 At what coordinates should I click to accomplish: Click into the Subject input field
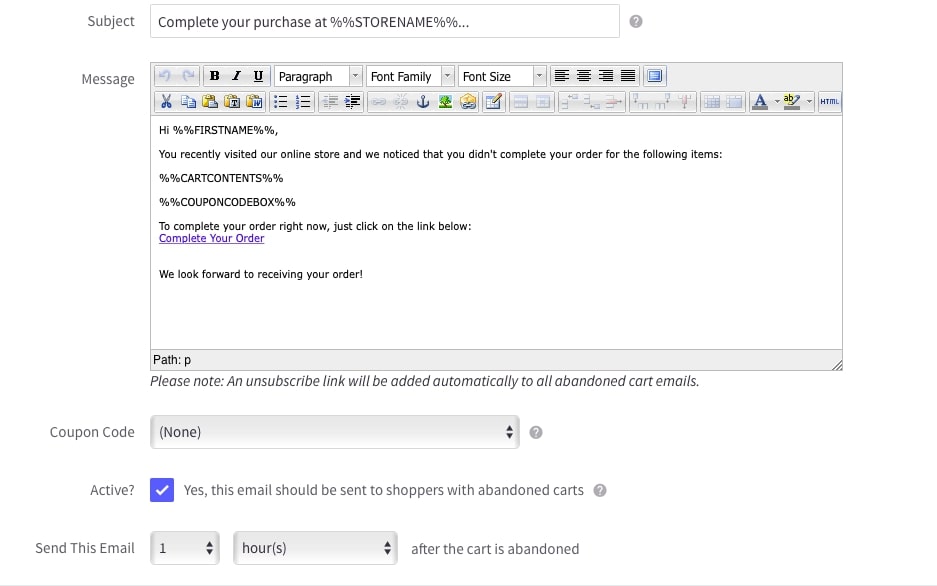pos(384,21)
